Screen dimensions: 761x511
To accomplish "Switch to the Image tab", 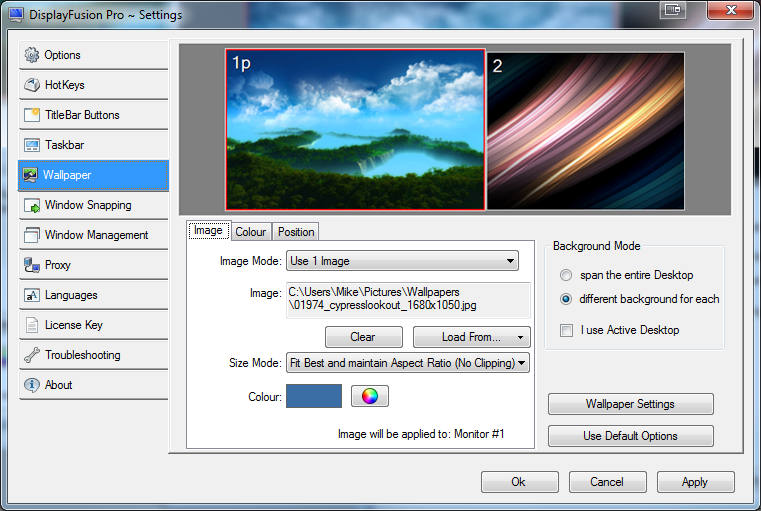I will click(x=208, y=231).
